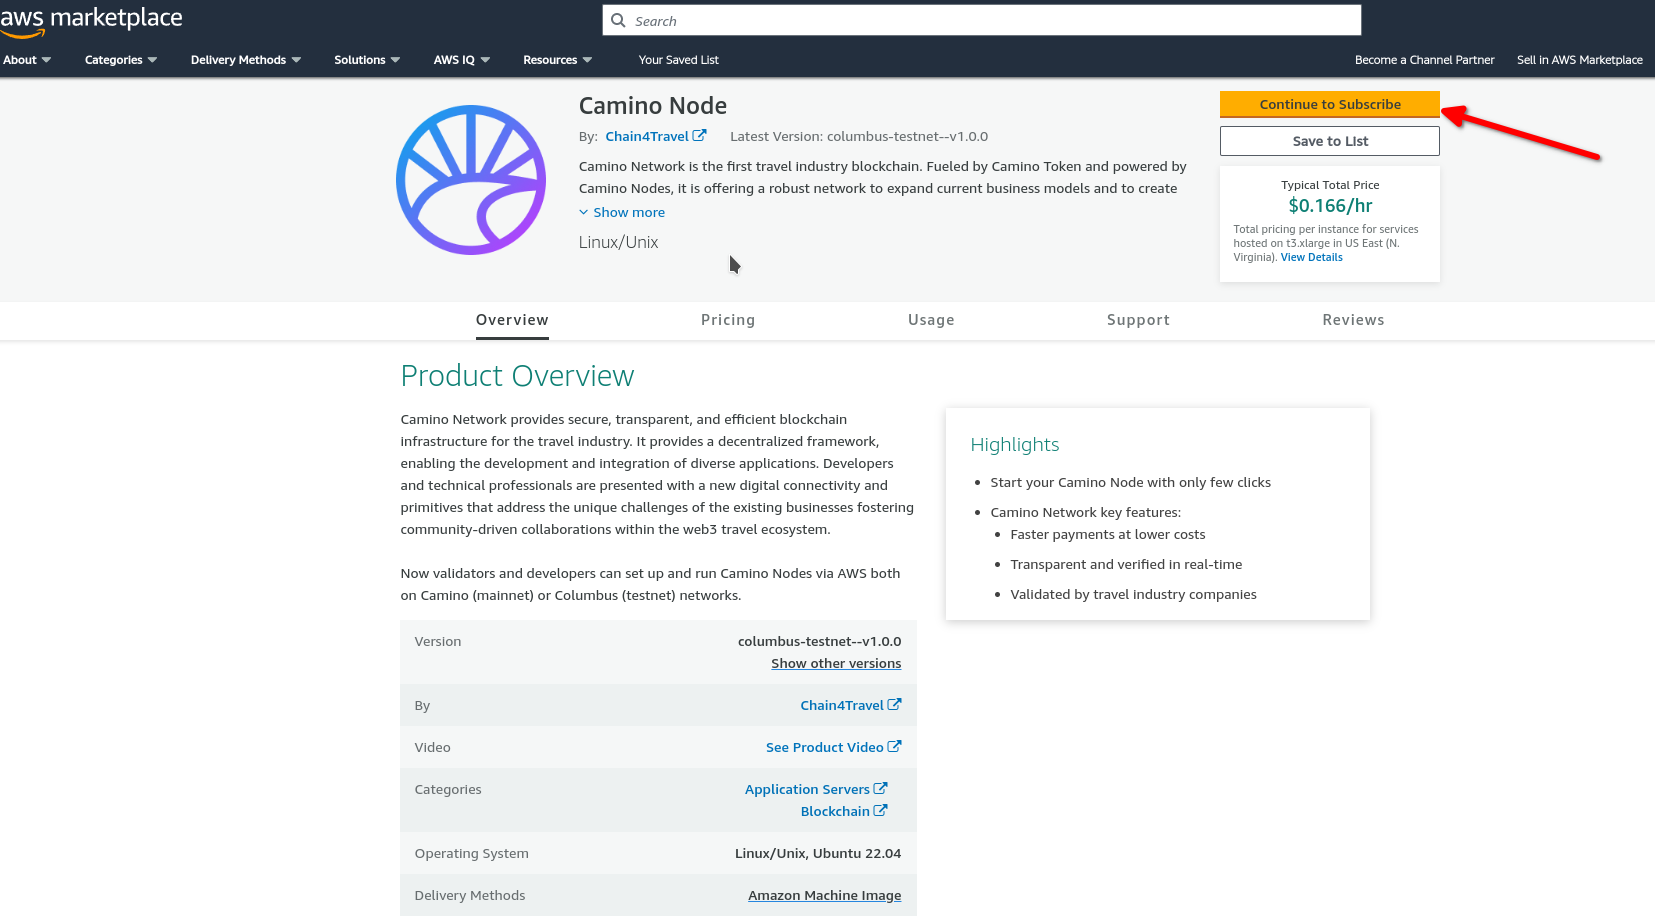Open the AWS IQ dropdown
The width and height of the screenshot is (1655, 921).
tap(461, 60)
